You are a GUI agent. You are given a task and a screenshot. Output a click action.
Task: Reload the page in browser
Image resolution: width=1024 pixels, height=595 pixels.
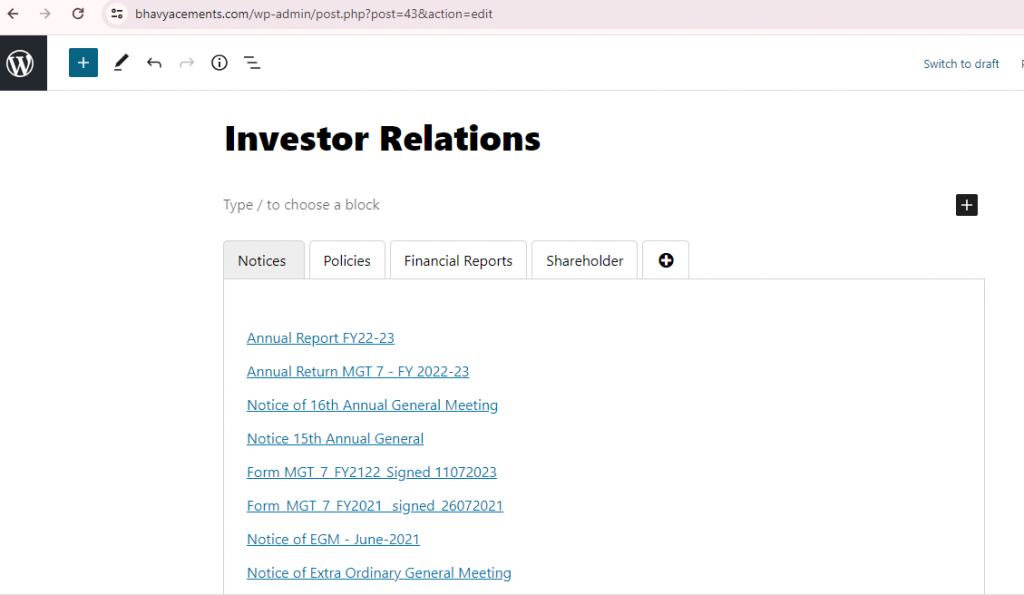(78, 14)
